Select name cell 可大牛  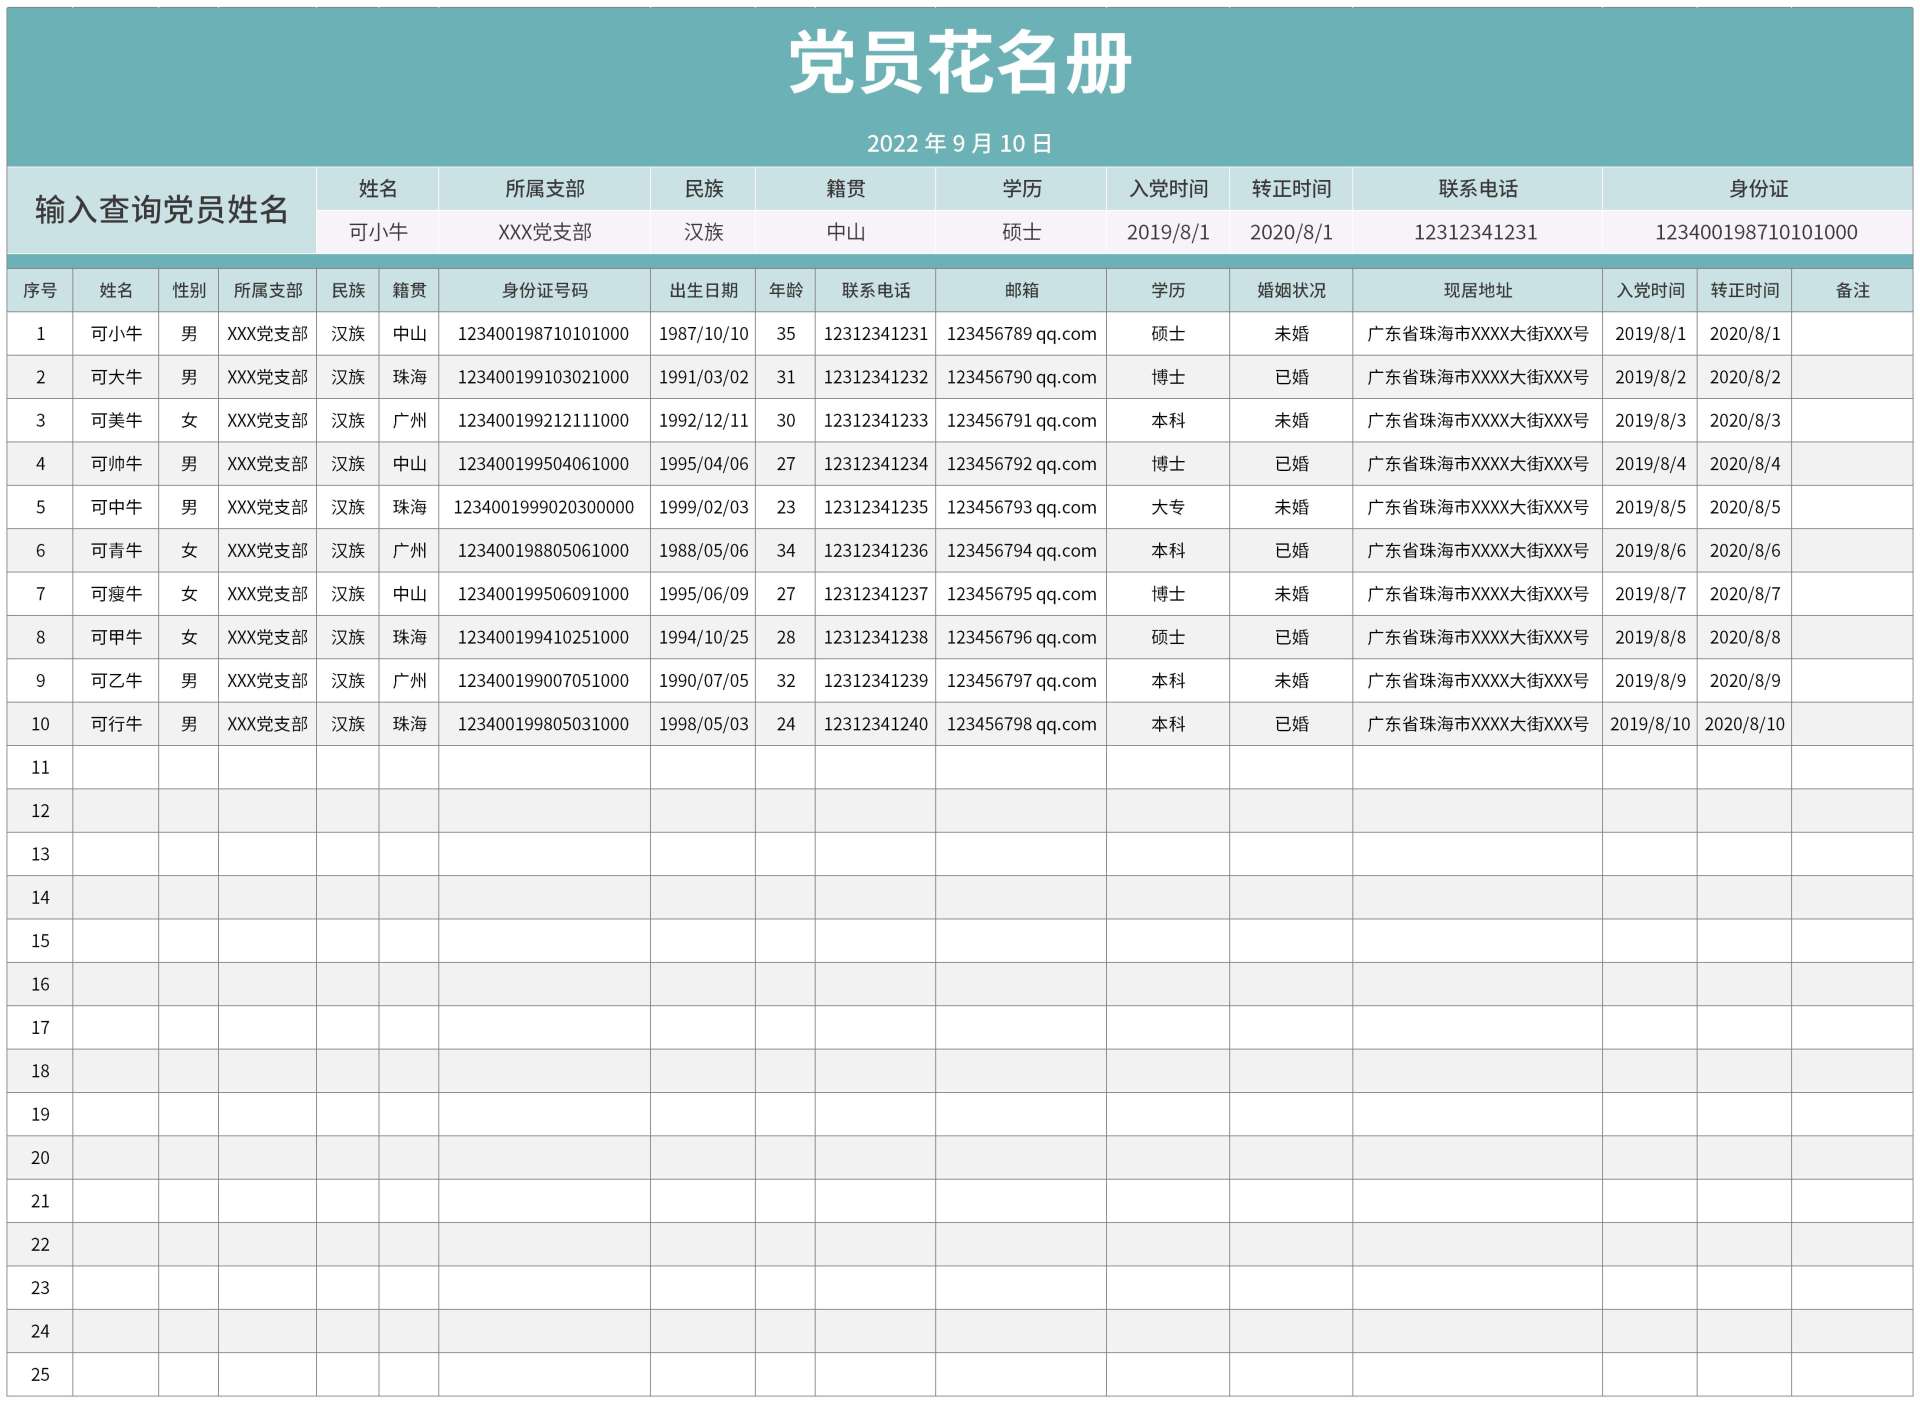116,377
